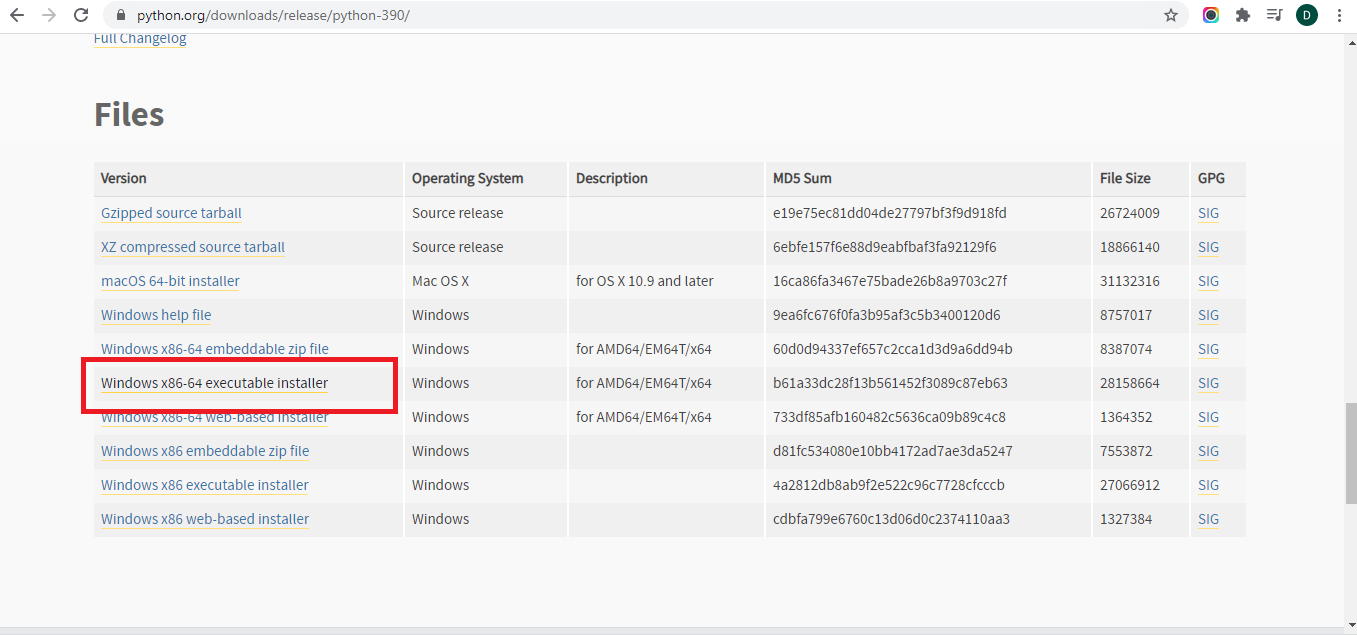This screenshot has width=1357, height=635.
Task: Open SIG for x86-64 embeddable zip
Action: click(1208, 349)
